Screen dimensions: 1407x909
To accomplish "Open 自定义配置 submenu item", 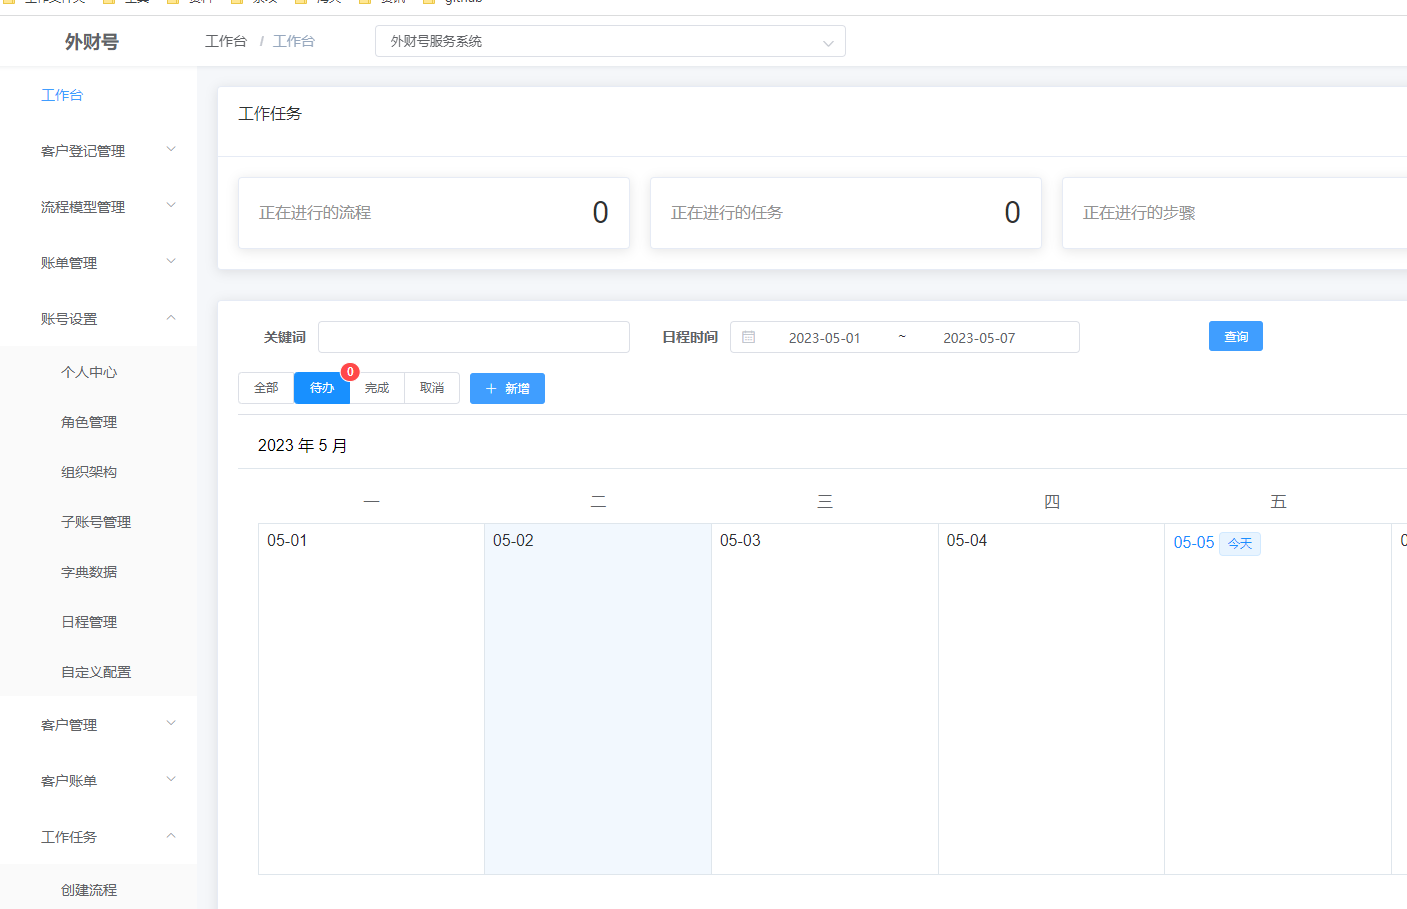I will point(96,672).
